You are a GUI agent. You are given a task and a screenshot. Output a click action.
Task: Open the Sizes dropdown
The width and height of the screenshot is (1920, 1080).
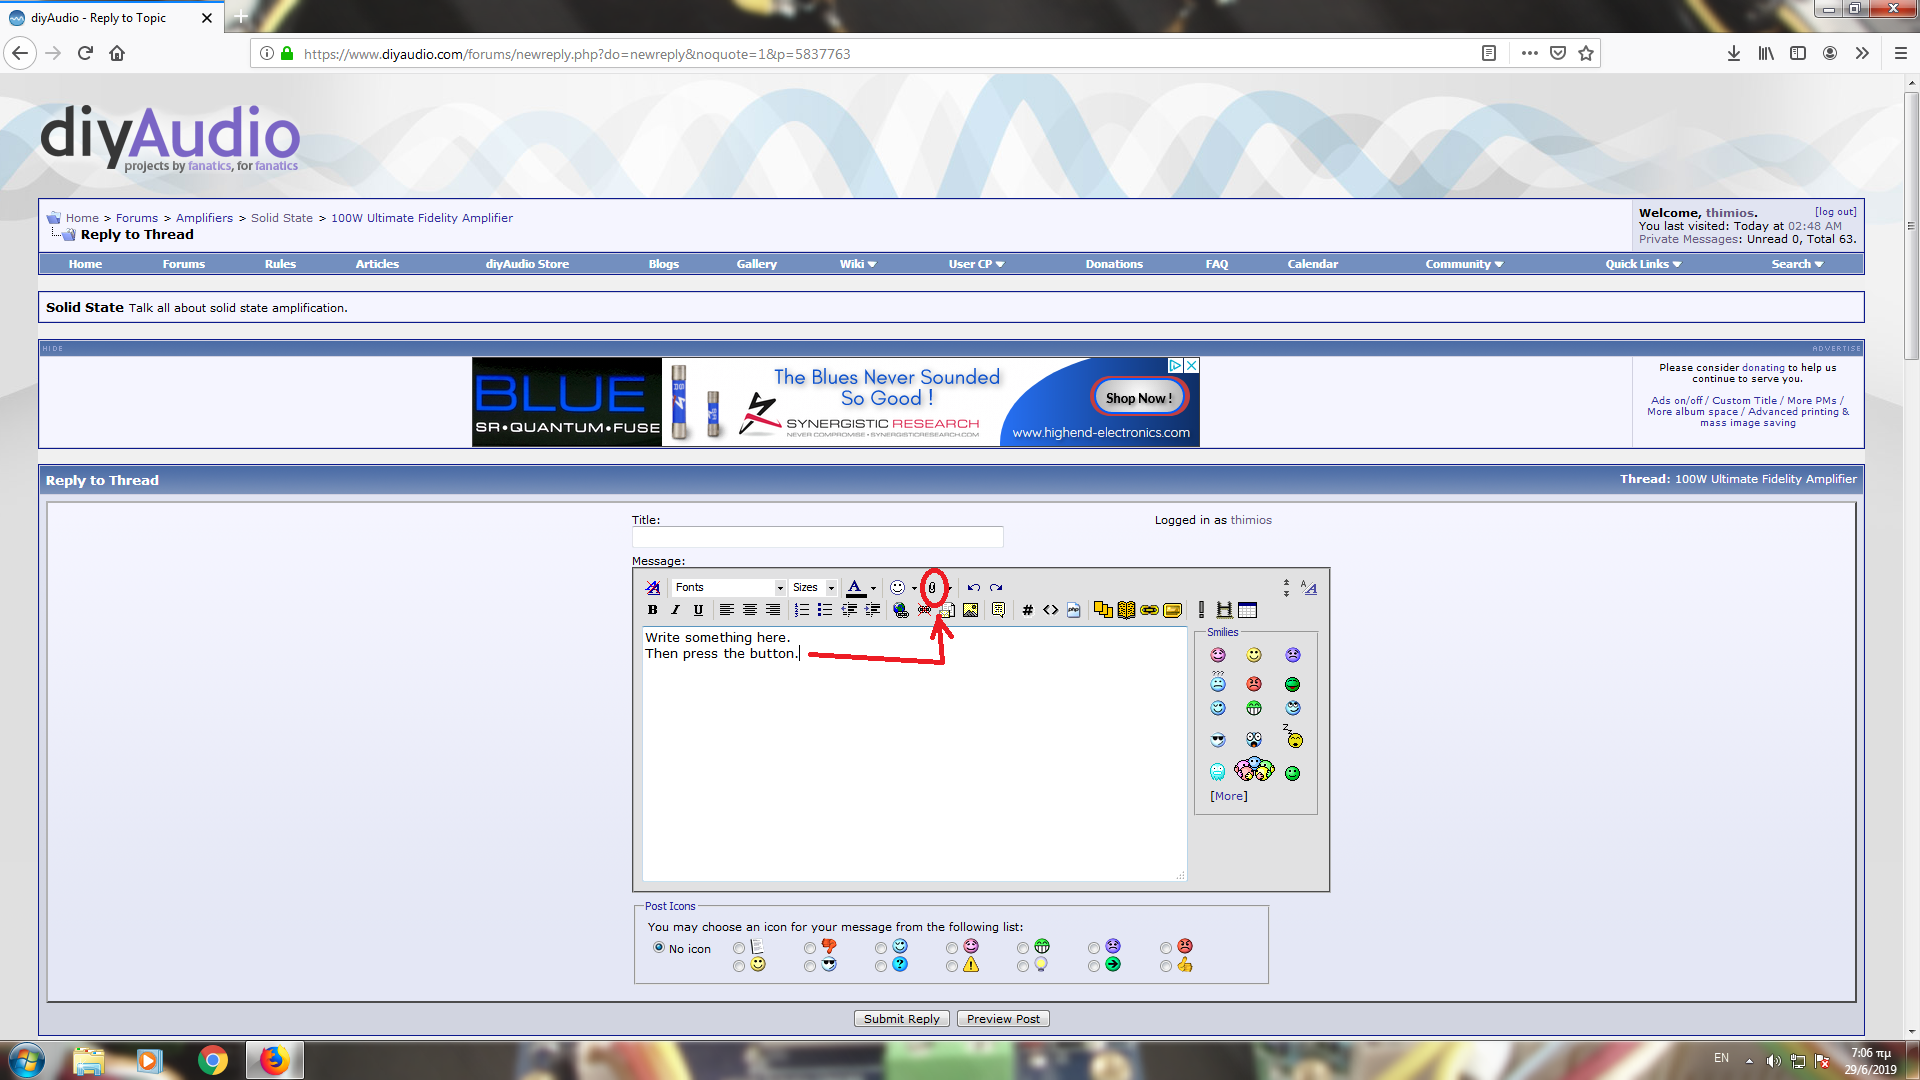(813, 588)
